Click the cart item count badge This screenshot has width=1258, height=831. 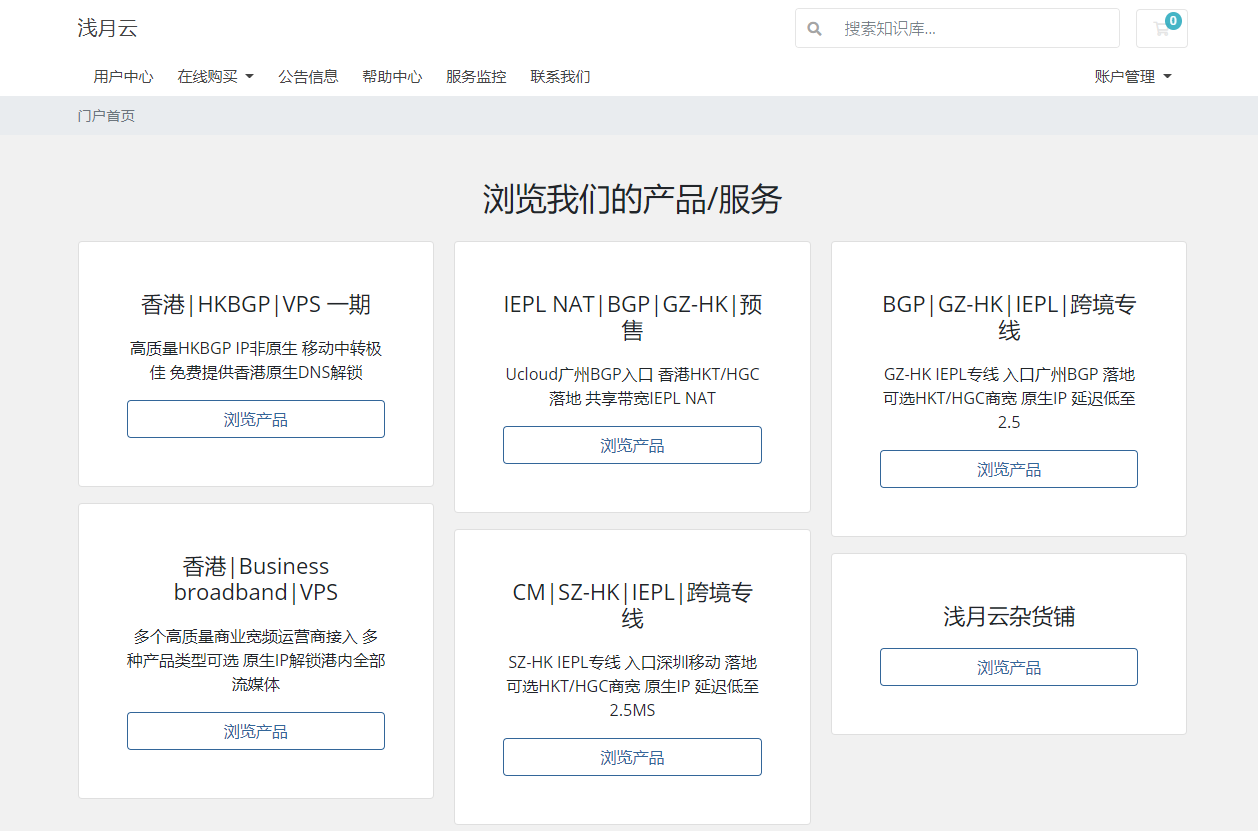[x=1173, y=20]
